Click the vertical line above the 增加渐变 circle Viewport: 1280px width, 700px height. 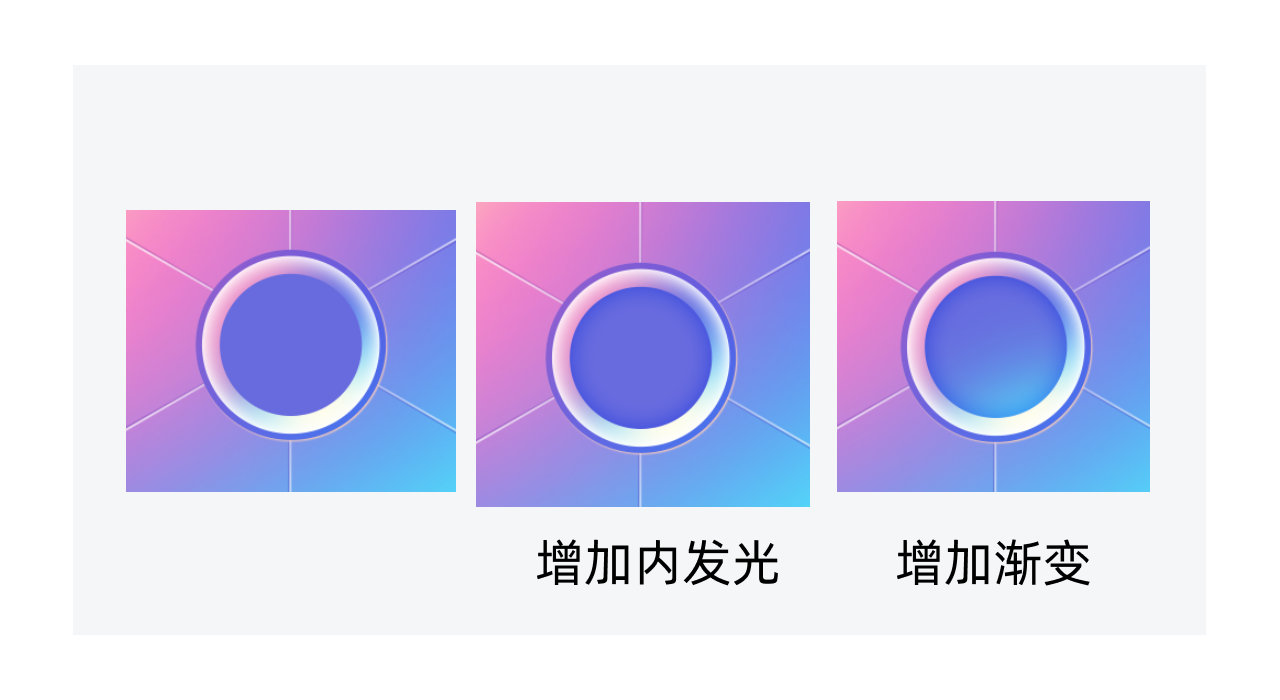[x=995, y=227]
